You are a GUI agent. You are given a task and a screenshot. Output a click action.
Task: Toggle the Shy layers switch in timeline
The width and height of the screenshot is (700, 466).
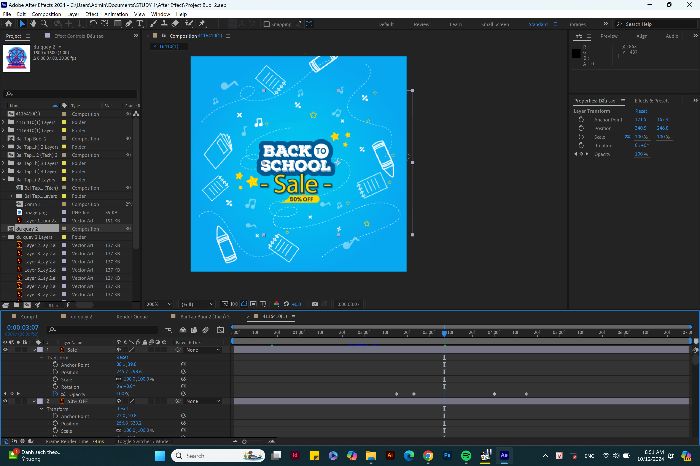(183, 330)
